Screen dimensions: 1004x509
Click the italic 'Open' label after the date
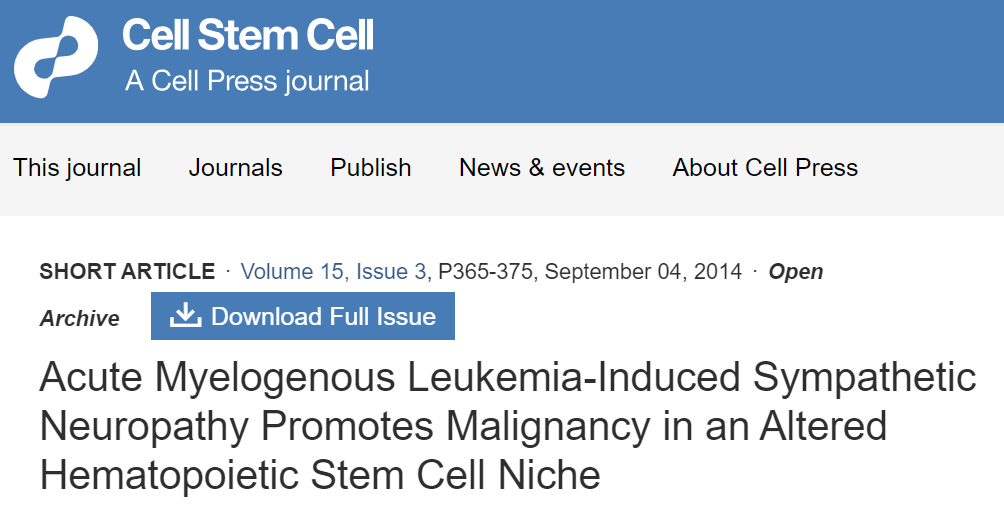coord(795,271)
